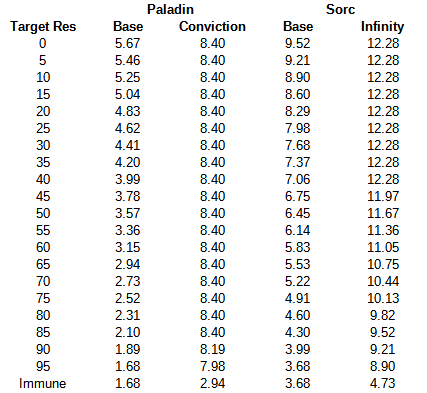Click the Paladin header label
The height and width of the screenshot is (393, 427).
[170, 9]
